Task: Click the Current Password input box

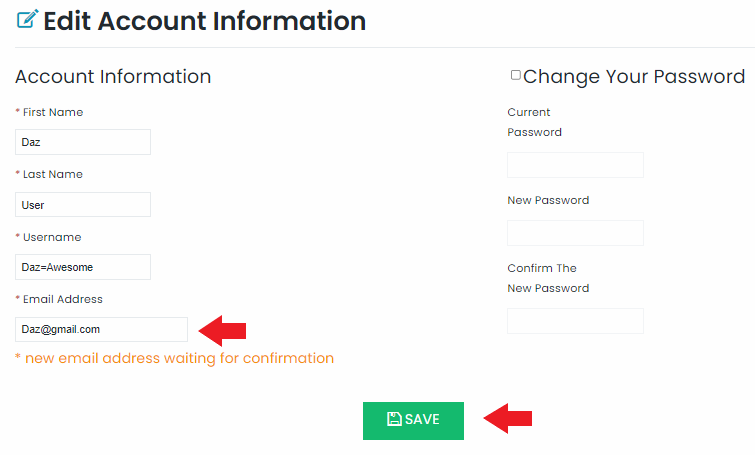Action: pyautogui.click(x=575, y=165)
